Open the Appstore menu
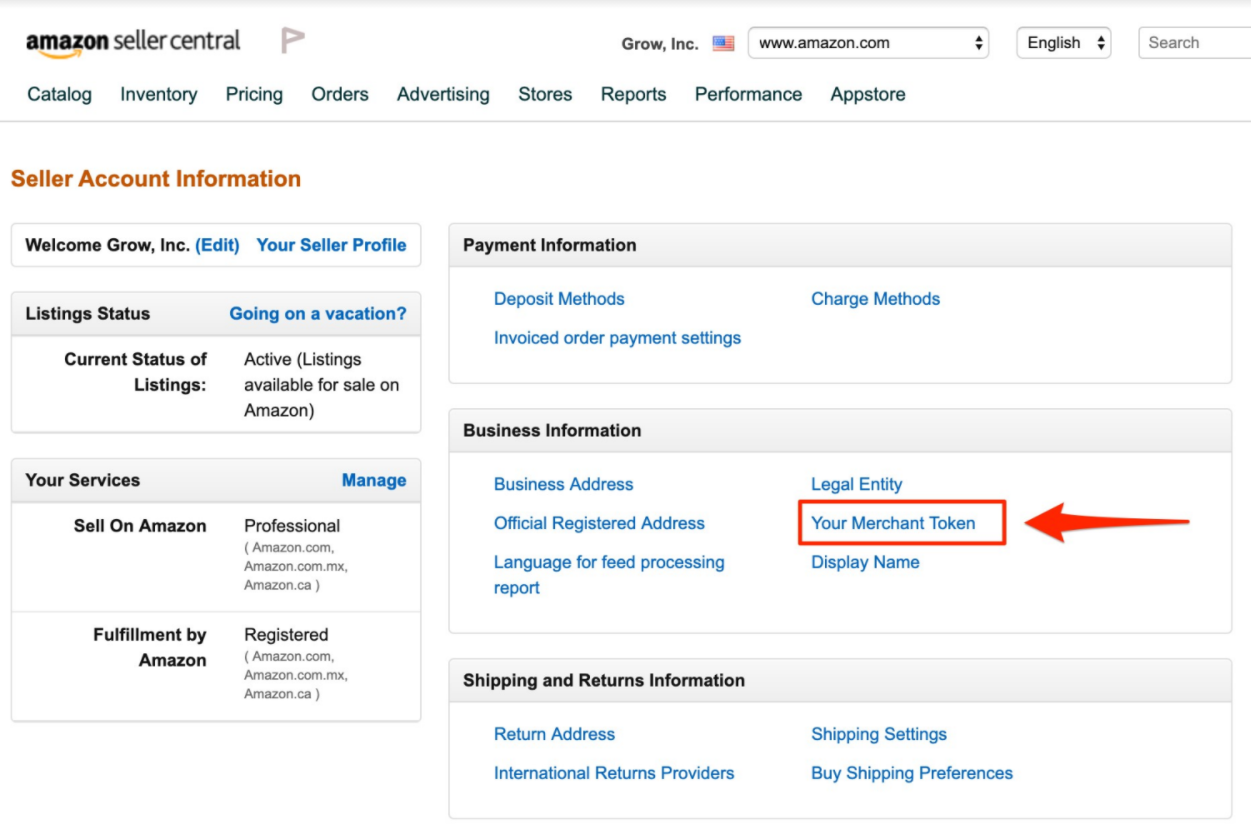 868,94
